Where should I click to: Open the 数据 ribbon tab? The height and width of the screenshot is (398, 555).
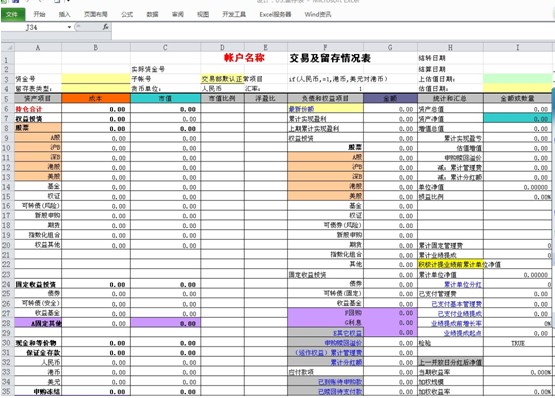[152, 15]
